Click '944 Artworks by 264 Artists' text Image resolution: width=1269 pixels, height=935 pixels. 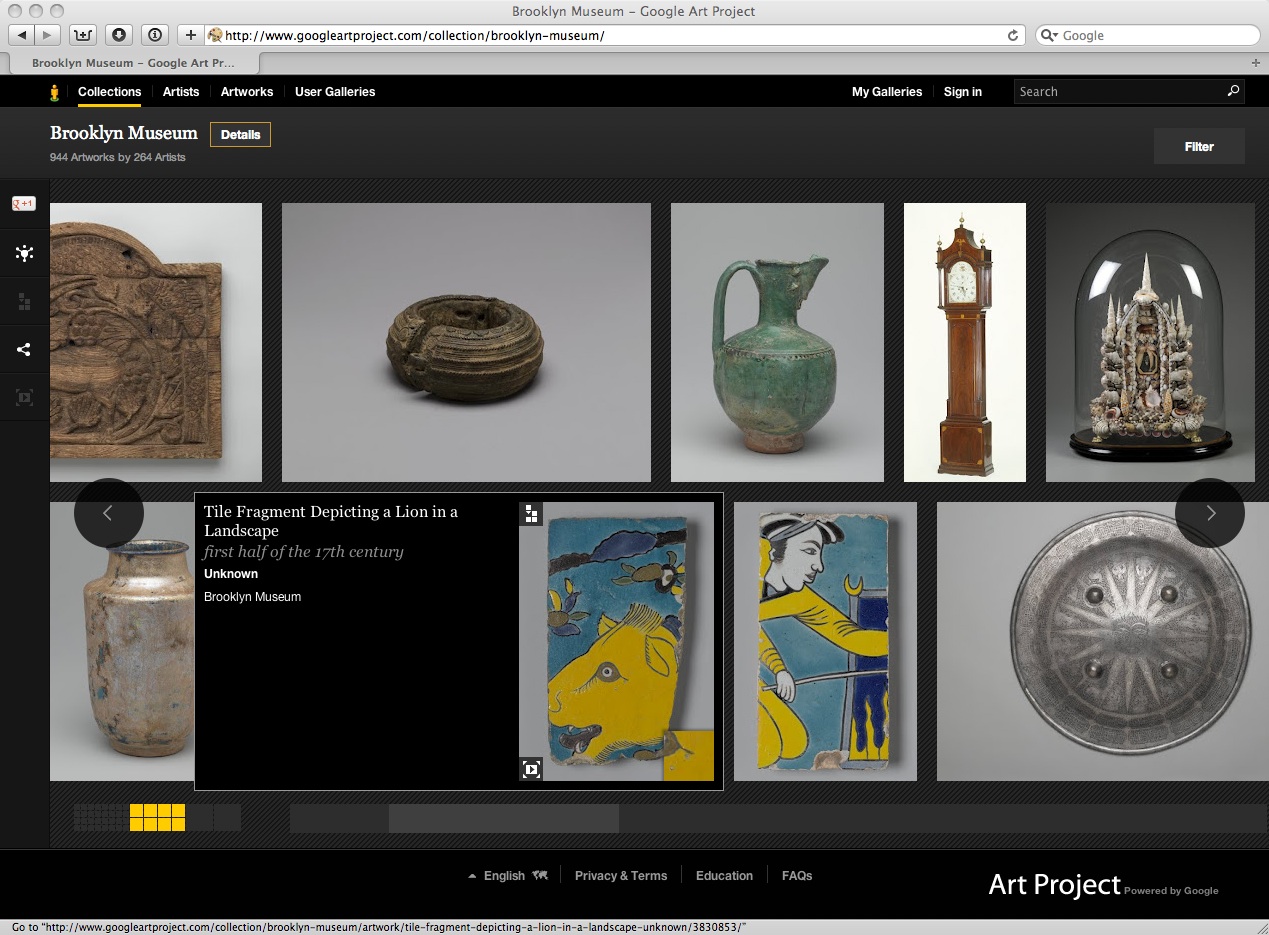[x=118, y=157]
